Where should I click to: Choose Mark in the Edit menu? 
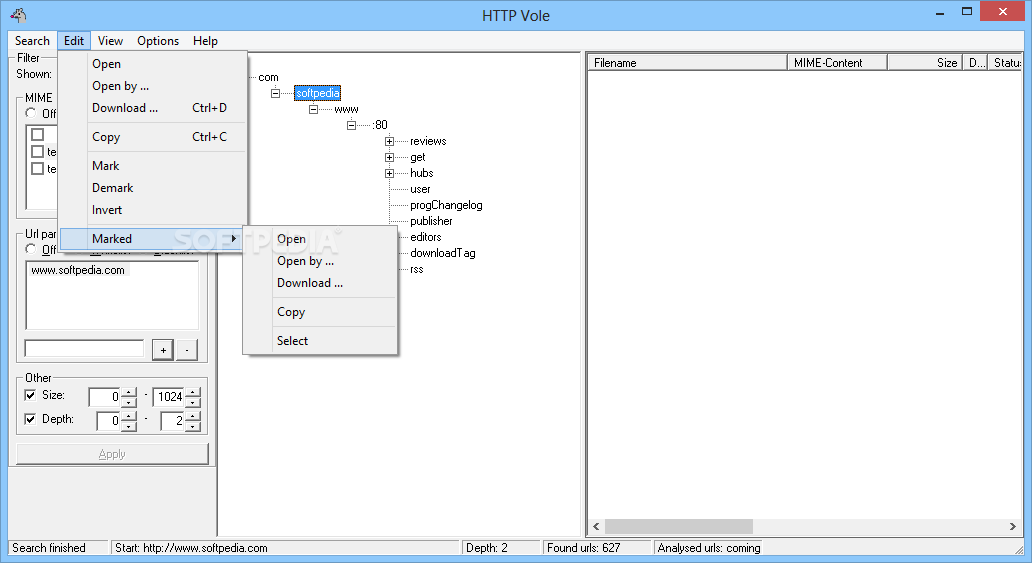click(x=153, y=166)
